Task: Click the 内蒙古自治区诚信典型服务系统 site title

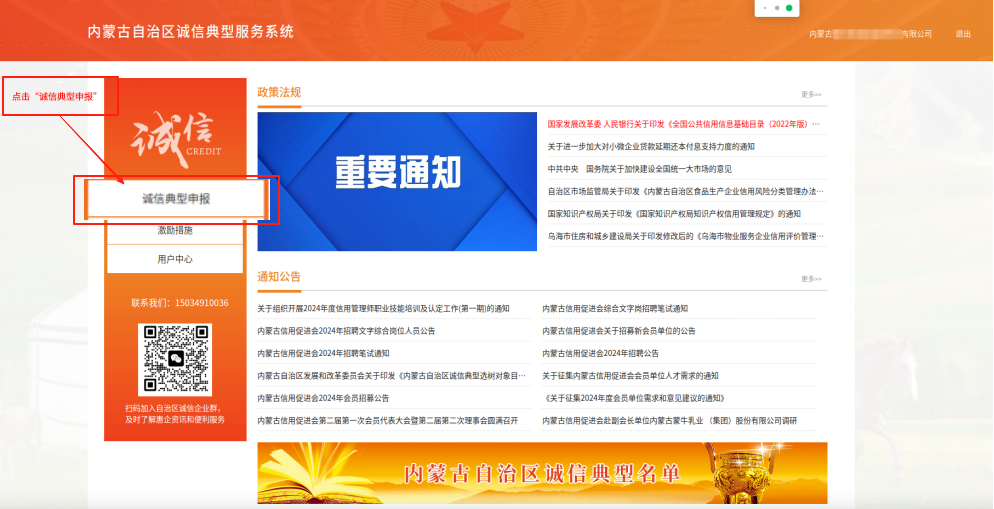Action: coord(190,32)
